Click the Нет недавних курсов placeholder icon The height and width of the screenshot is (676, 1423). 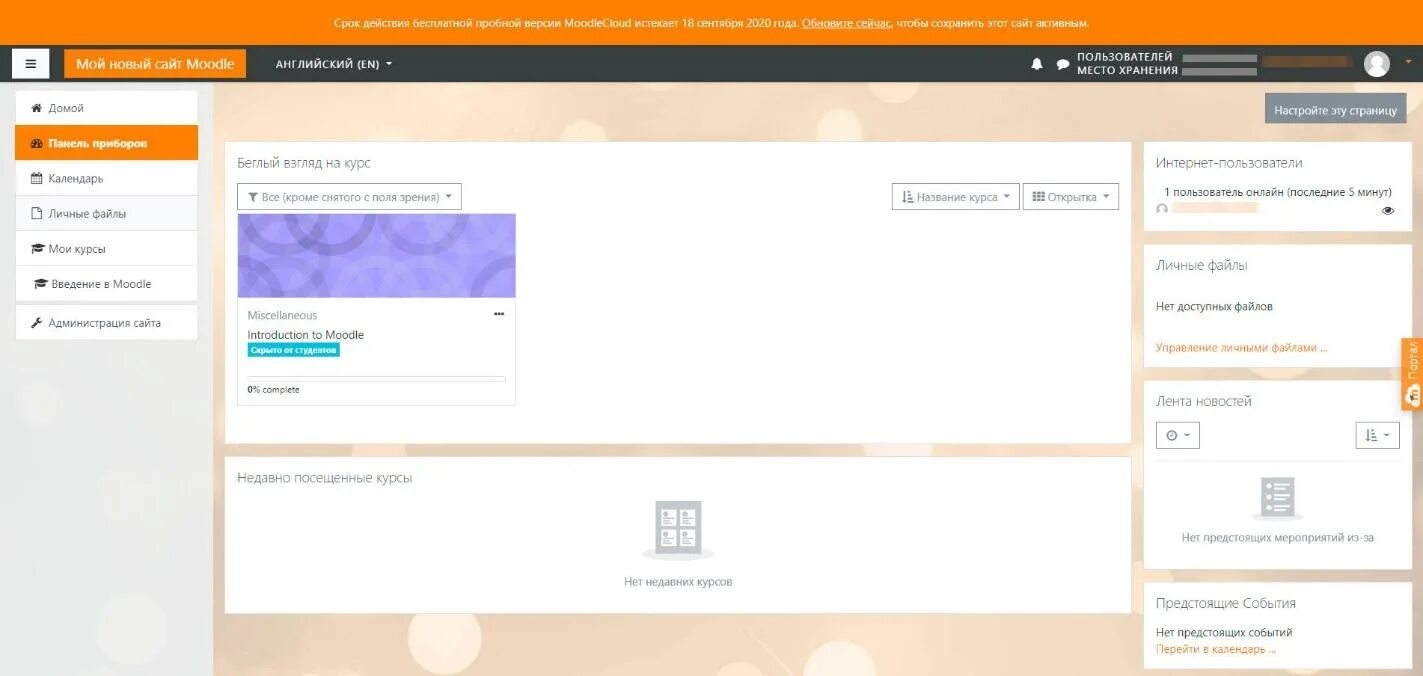click(x=678, y=530)
